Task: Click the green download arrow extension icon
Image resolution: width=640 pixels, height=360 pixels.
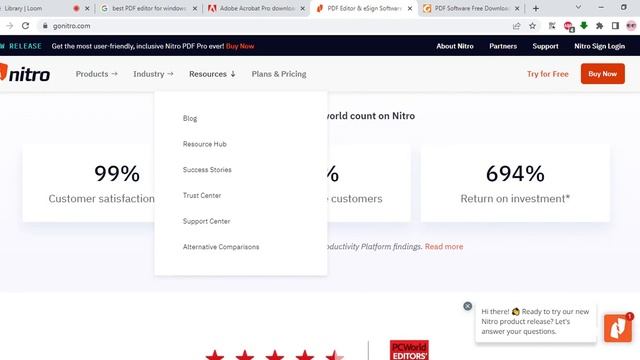Action: (x=584, y=26)
